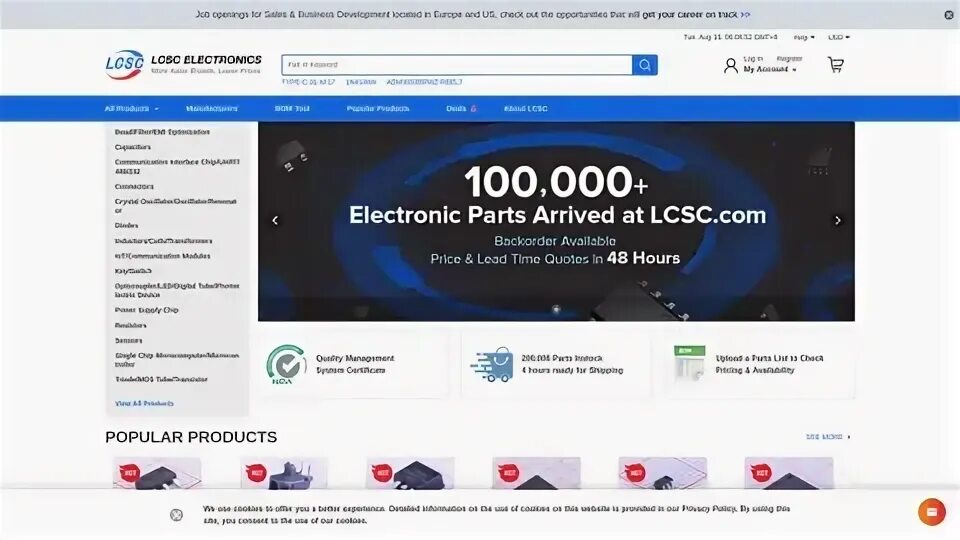Select the Crystal Oscillator category
This screenshot has height=540, width=960.
point(176,206)
